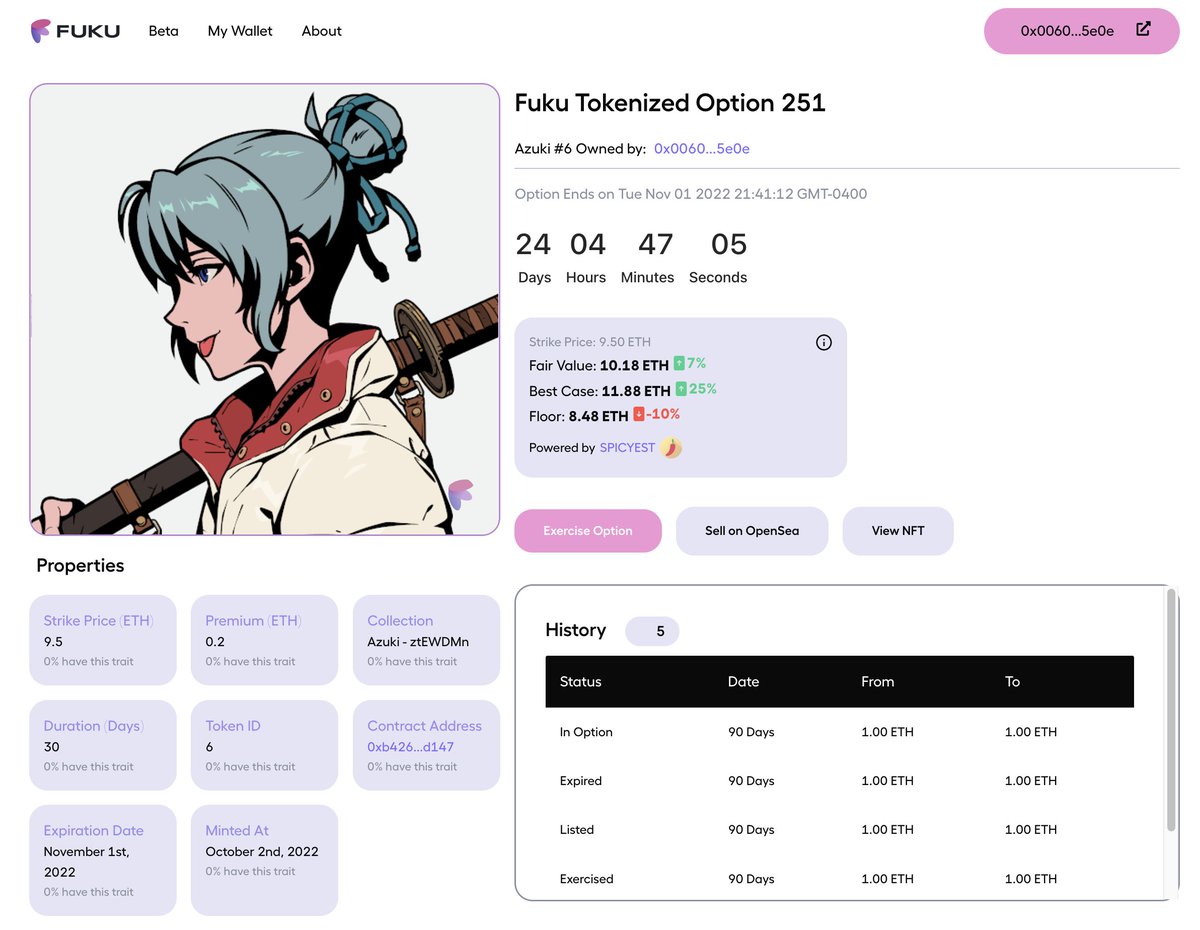Select the In Option history row
The image size is (1200, 930).
tap(840, 732)
